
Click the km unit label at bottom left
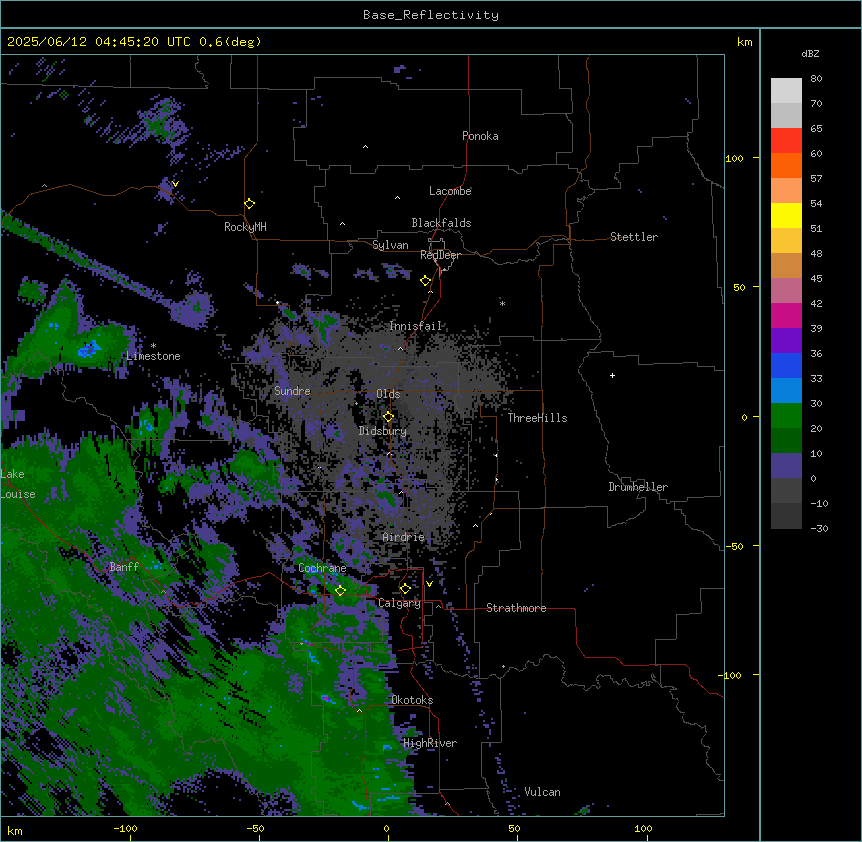click(x=15, y=830)
